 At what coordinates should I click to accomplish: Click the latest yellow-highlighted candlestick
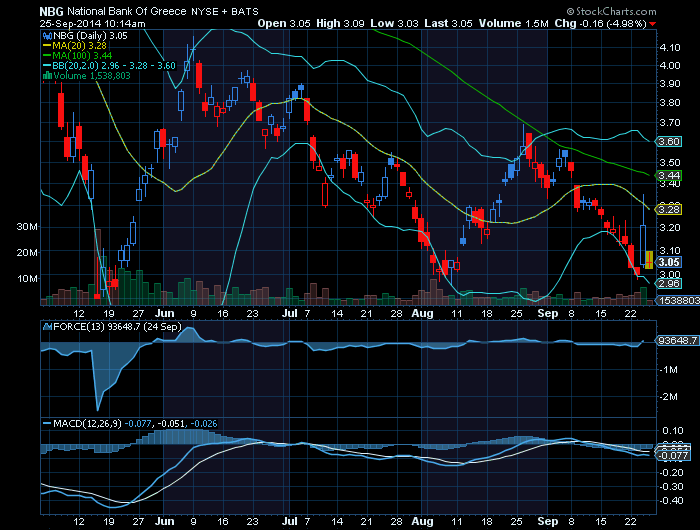[649, 260]
